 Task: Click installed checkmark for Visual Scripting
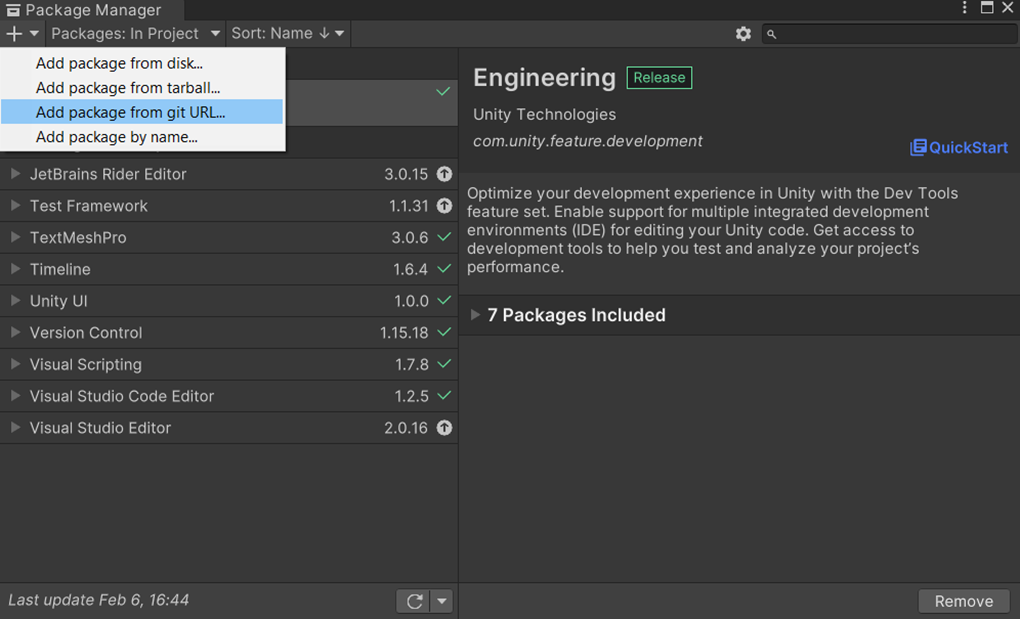[444, 364]
